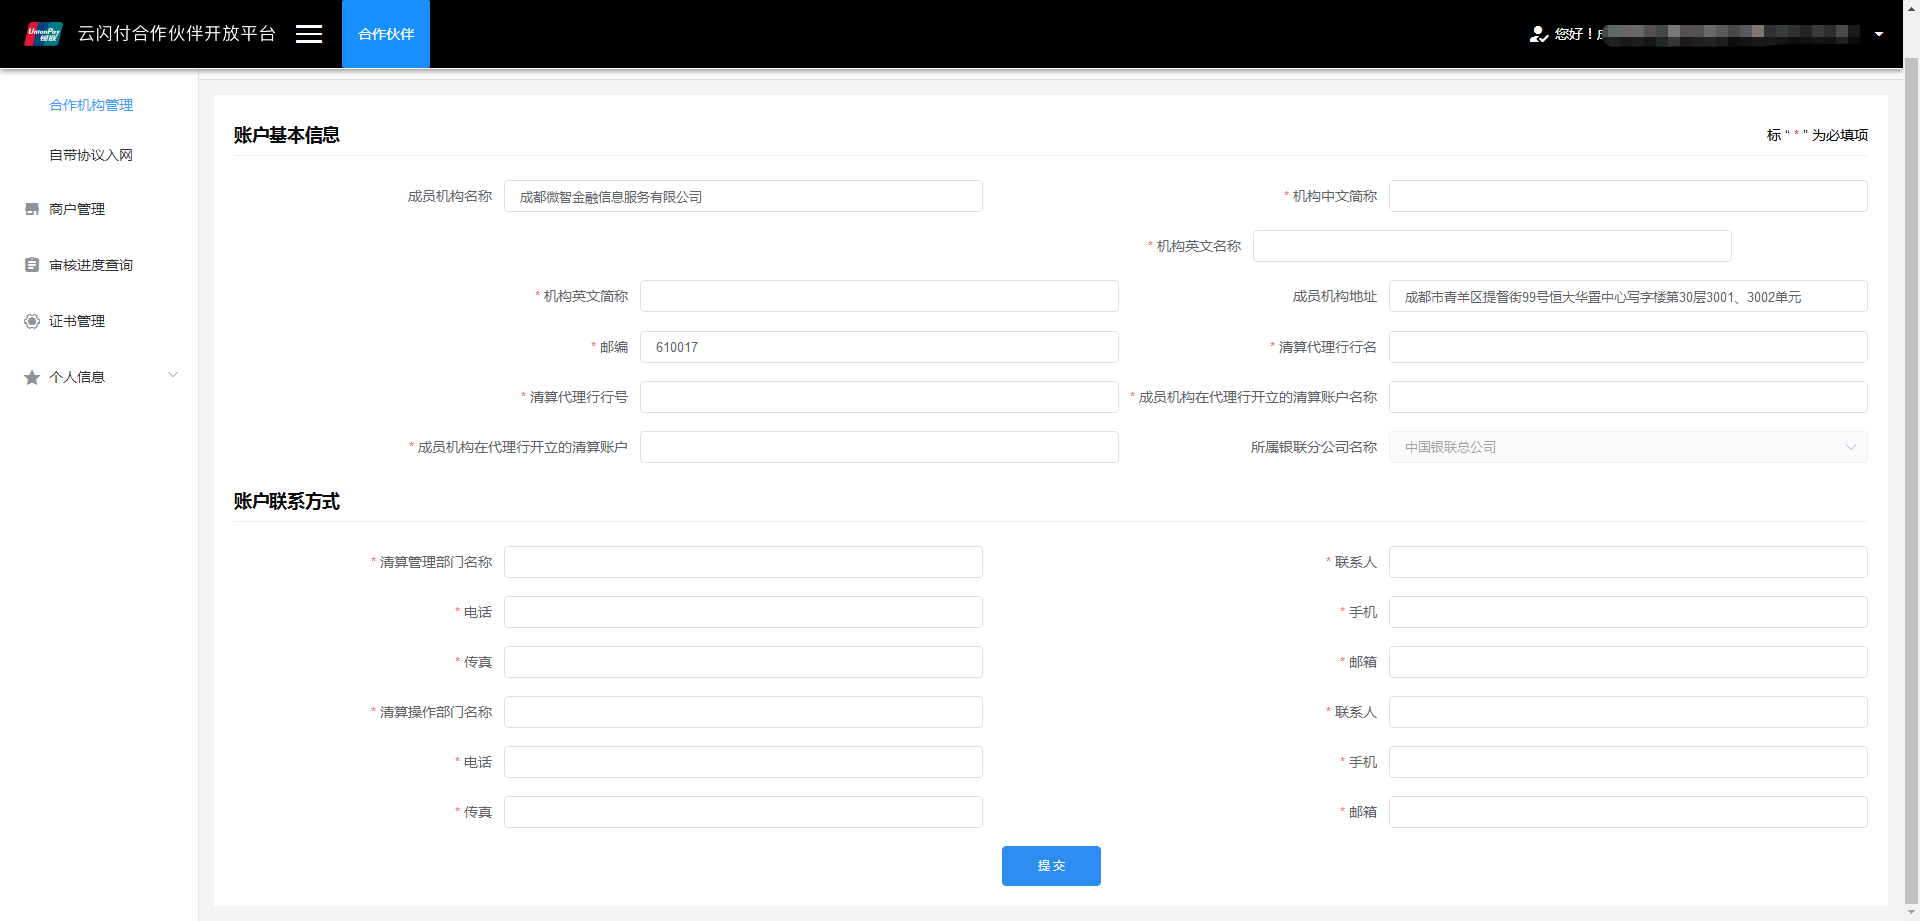
Task: Select 证书管理 menu item
Action: (77, 321)
